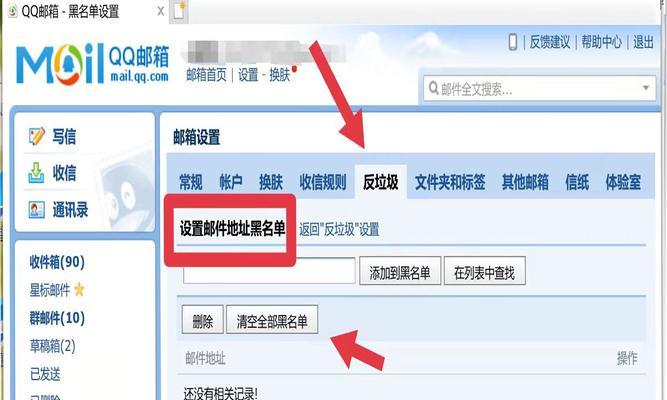Switch to the 收信规则 tab

point(322,182)
